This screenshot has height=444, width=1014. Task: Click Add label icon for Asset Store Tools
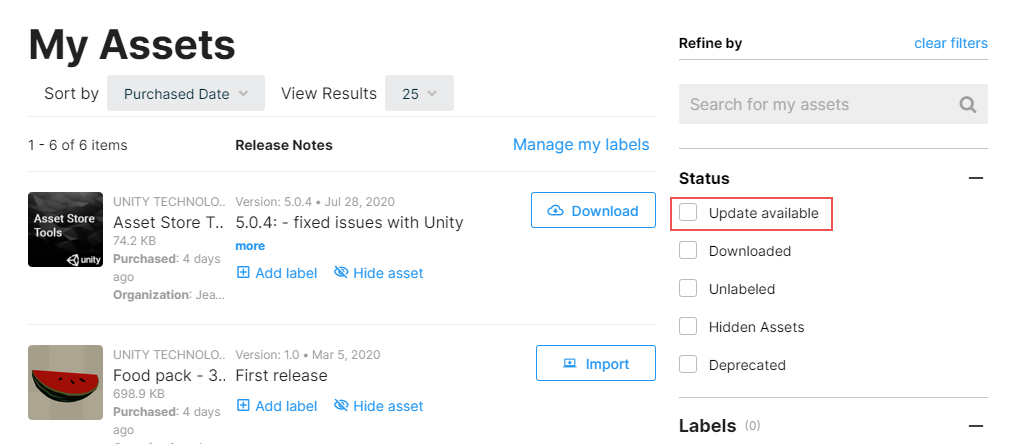click(x=244, y=273)
